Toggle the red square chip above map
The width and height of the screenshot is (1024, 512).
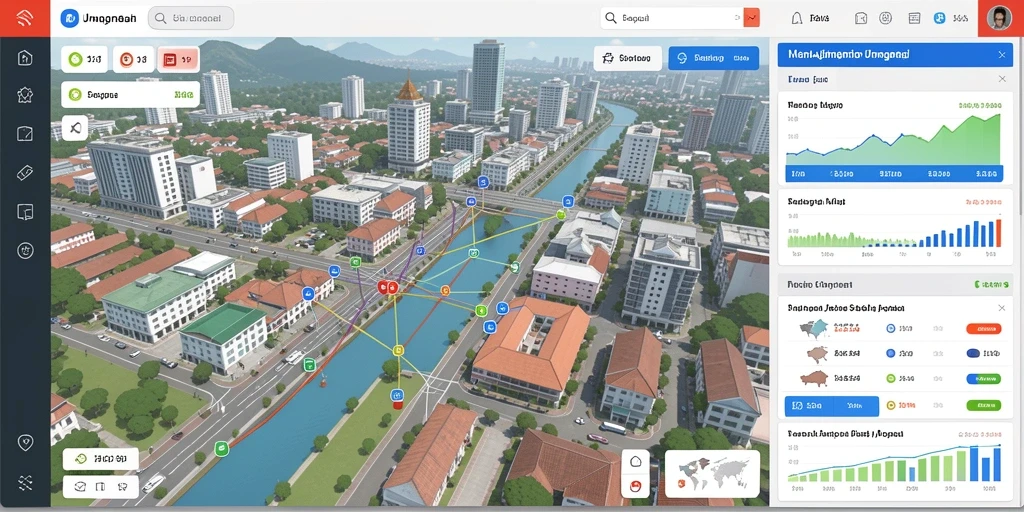[178, 59]
